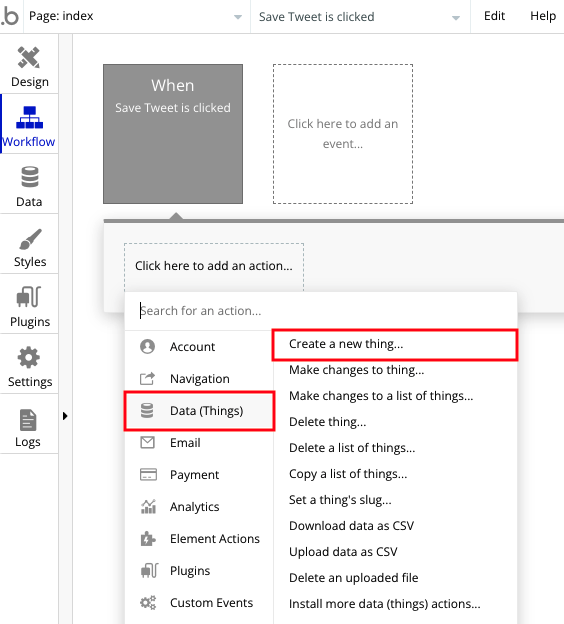Expand the Page: index dropdown arrow
The width and height of the screenshot is (564, 624).
click(238, 17)
